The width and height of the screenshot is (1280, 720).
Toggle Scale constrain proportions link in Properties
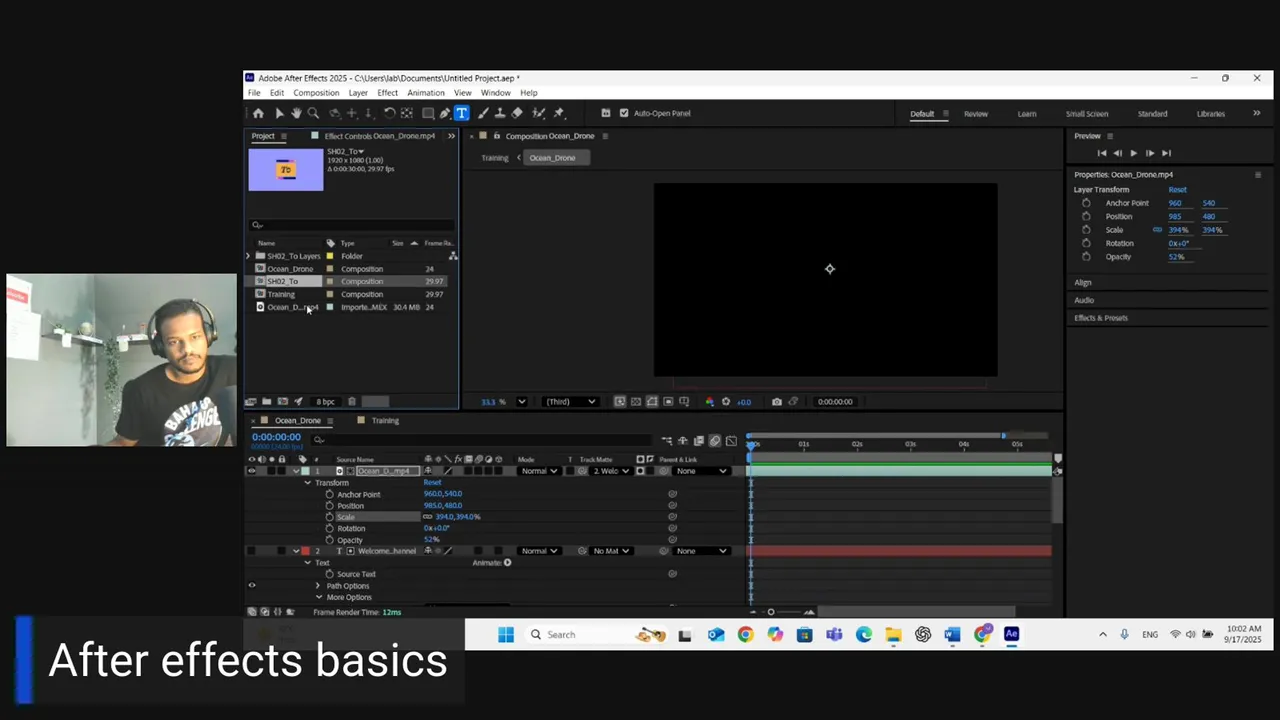tap(1157, 230)
